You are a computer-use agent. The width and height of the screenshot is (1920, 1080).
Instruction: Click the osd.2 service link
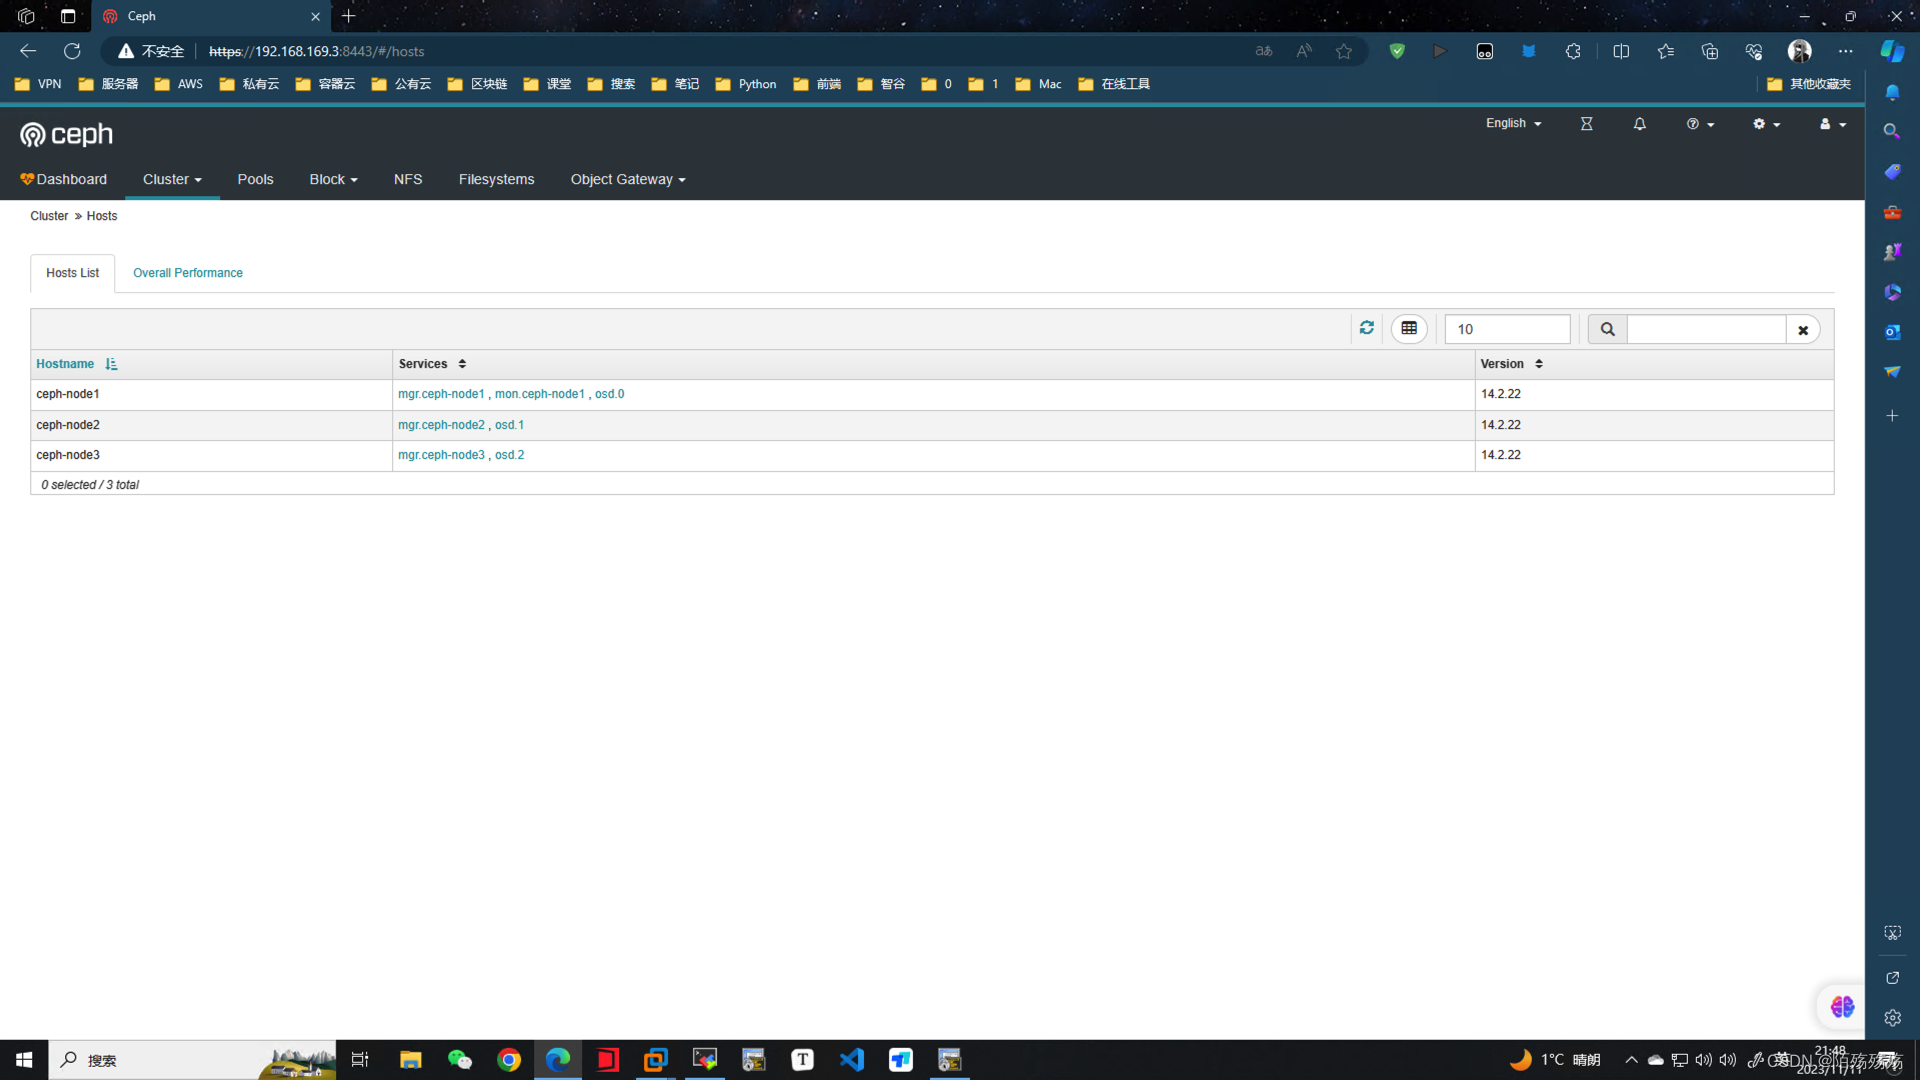tap(509, 455)
